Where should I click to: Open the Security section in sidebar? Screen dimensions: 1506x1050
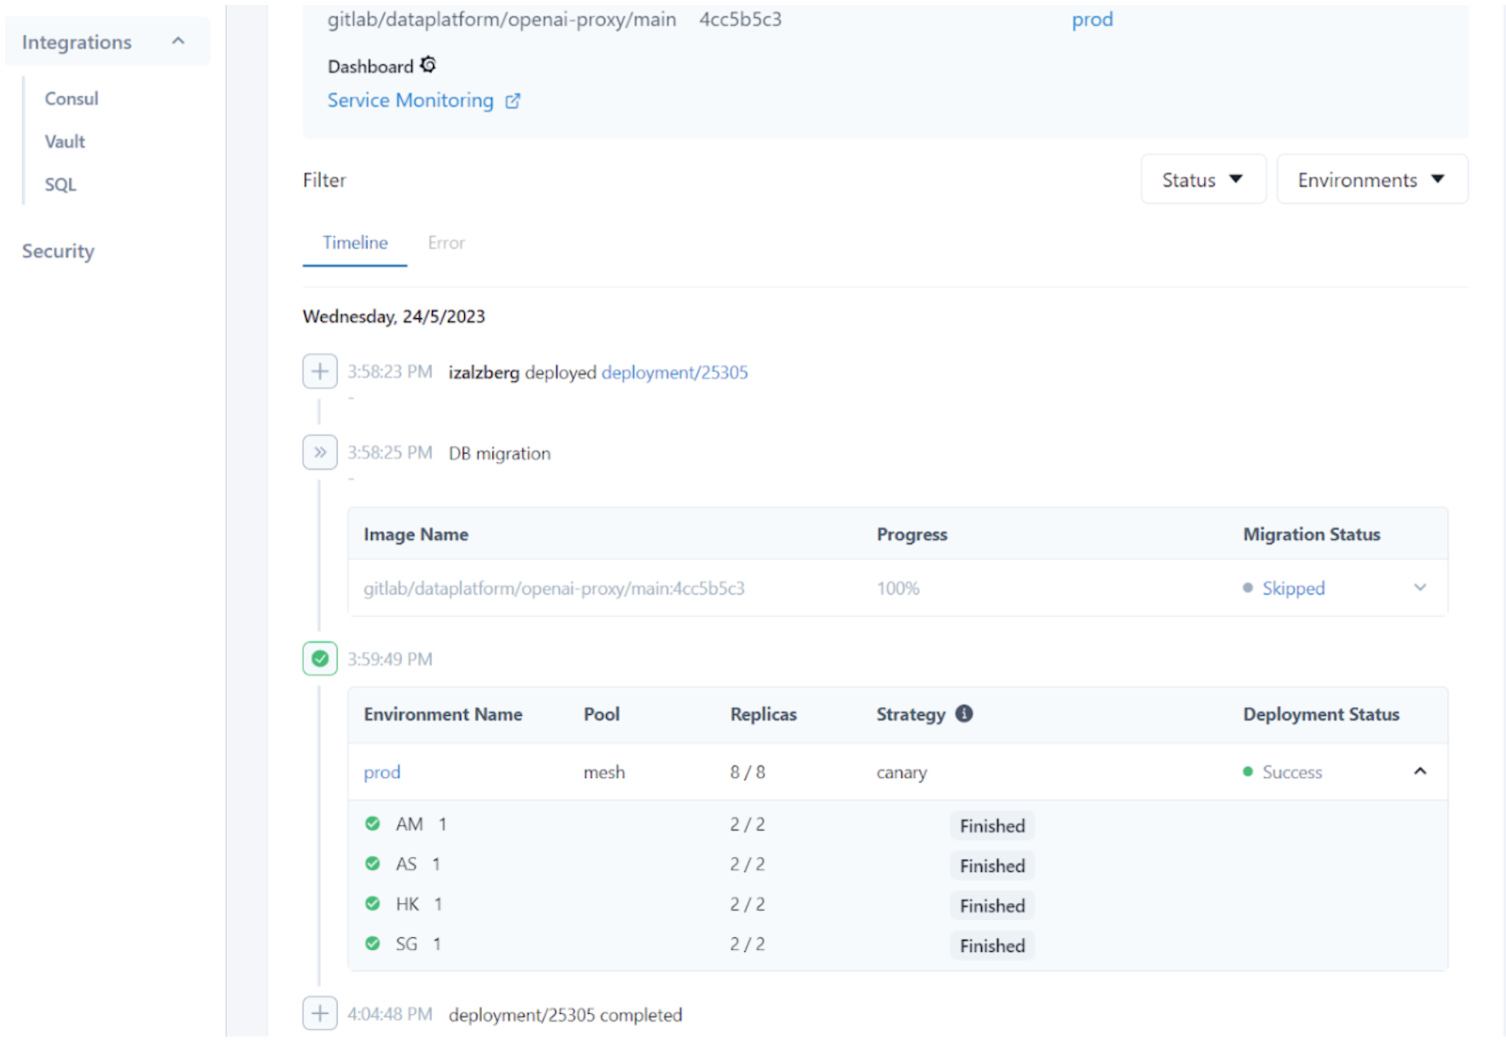pyautogui.click(x=57, y=251)
